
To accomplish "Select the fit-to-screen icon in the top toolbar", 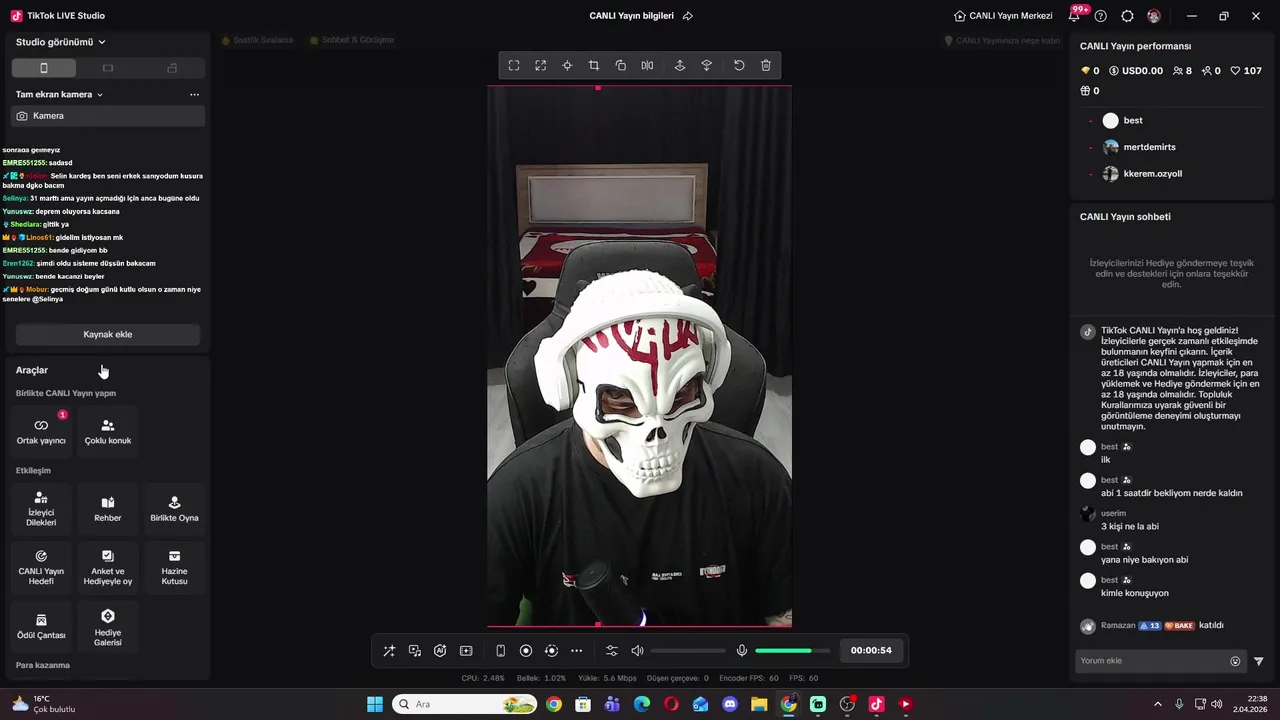I will pyautogui.click(x=514, y=65).
